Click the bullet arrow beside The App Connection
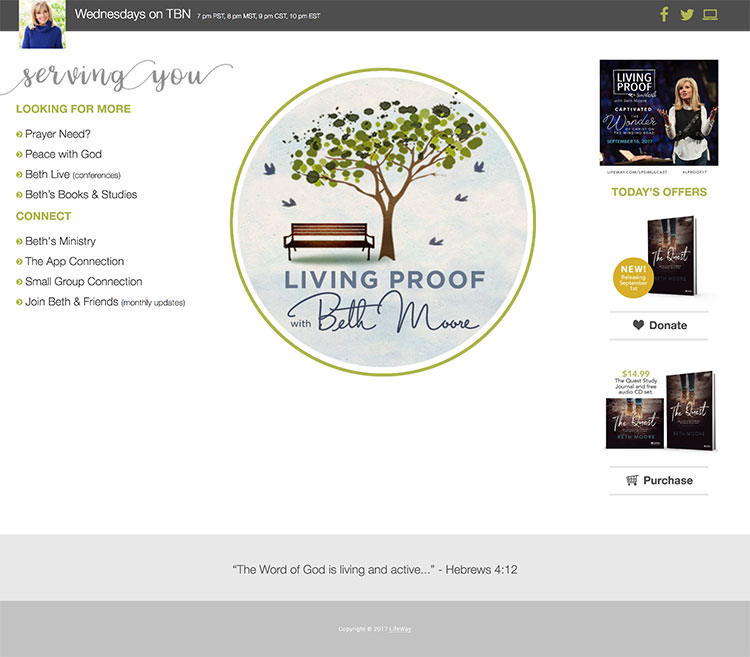 pos(19,262)
